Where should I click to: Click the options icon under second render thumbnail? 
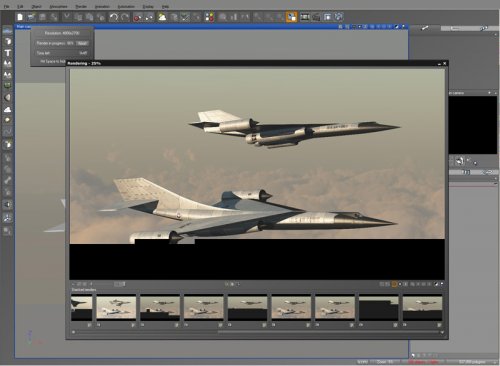(133, 325)
